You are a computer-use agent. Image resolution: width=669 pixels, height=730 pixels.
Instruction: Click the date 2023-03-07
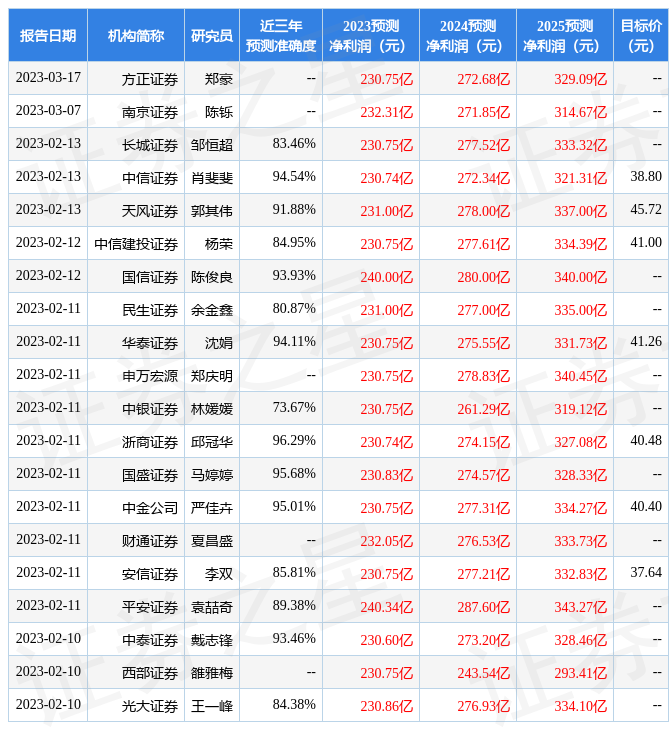click(x=48, y=110)
